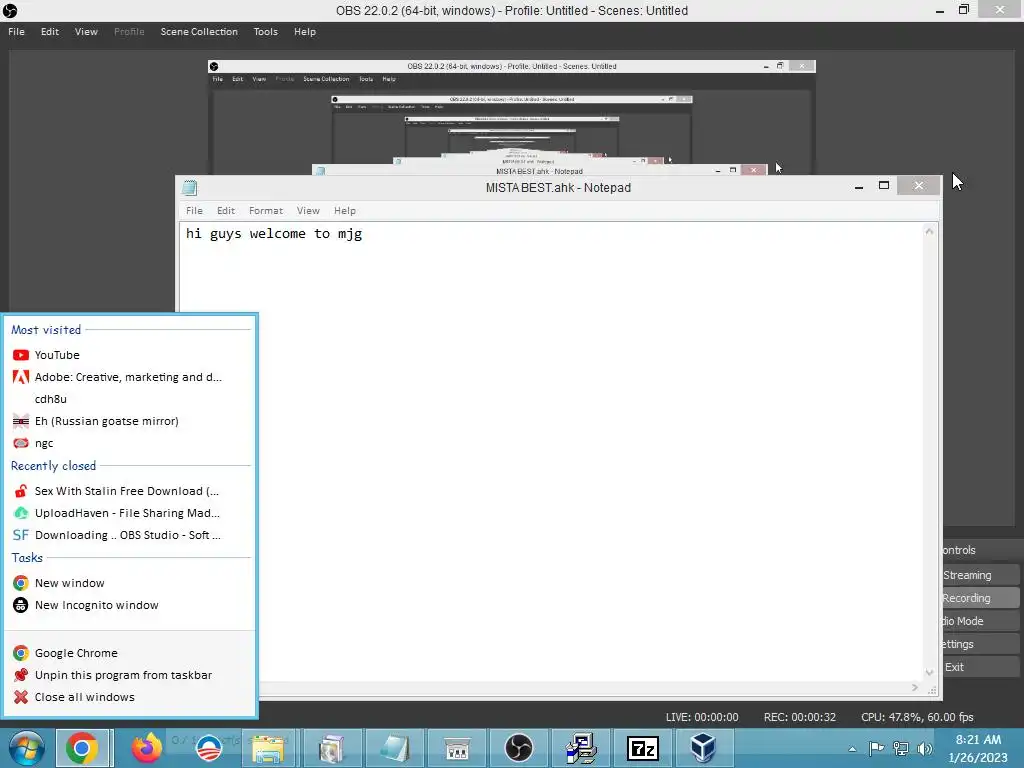The image size is (1024, 768).
Task: Open the OBS Profile menu
Action: point(129,31)
